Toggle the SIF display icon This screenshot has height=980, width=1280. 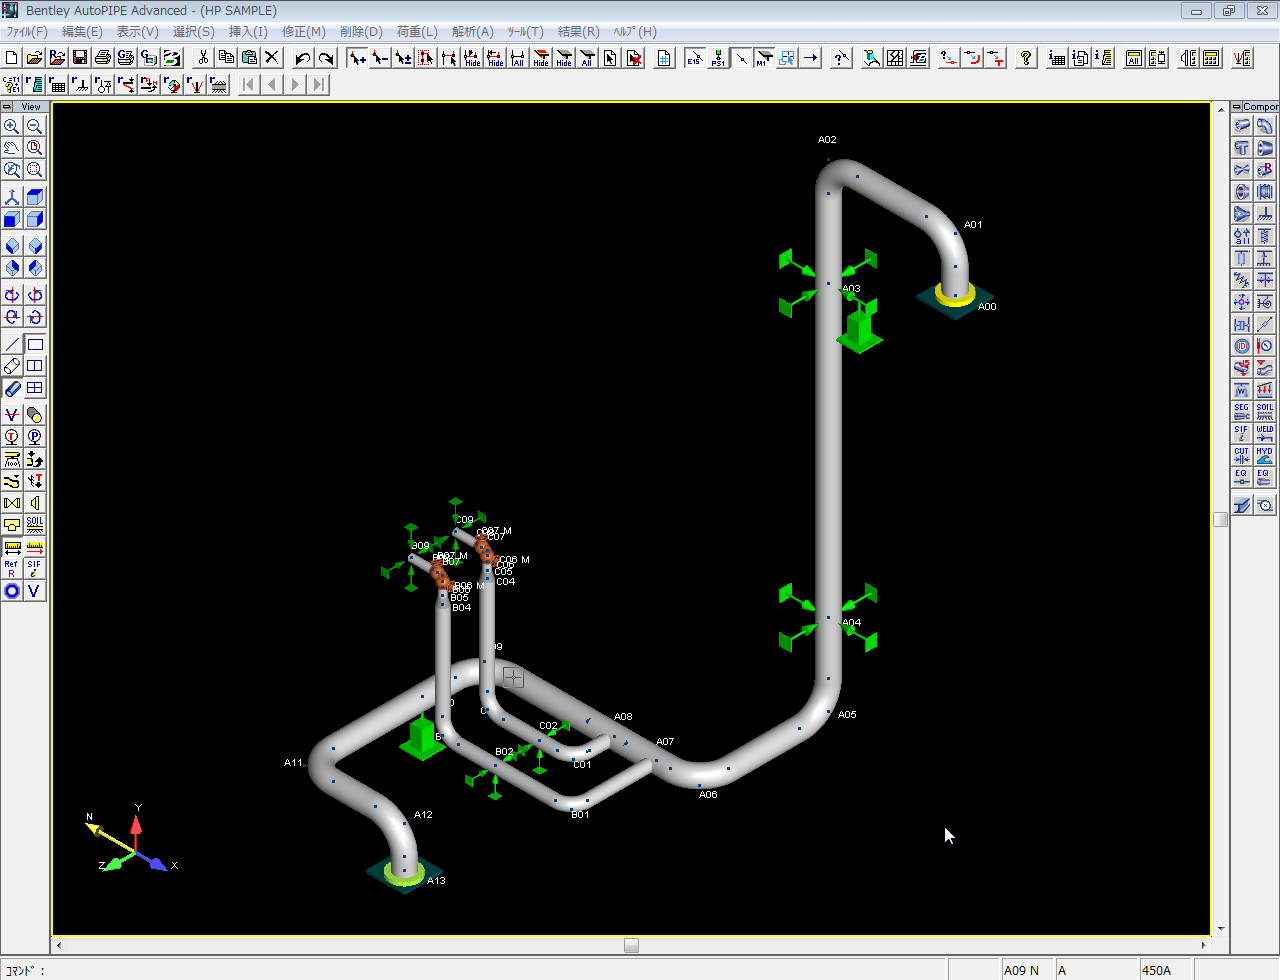(35, 568)
